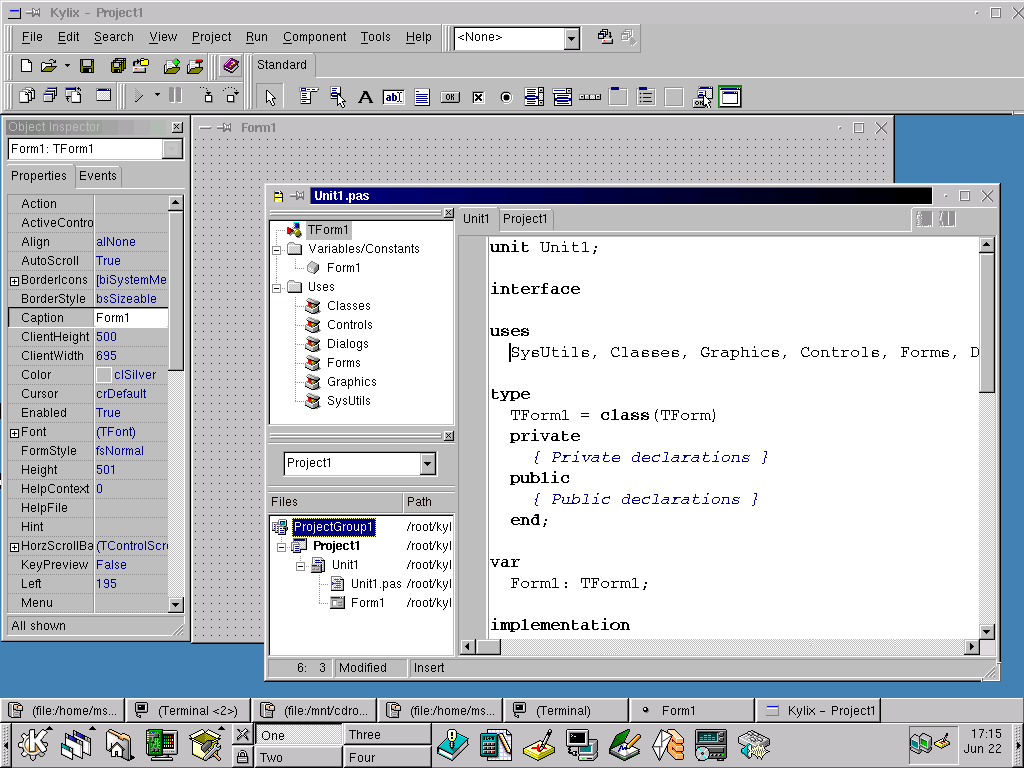Image resolution: width=1024 pixels, height=768 pixels.
Task: Click the Path column header
Action: (428, 502)
